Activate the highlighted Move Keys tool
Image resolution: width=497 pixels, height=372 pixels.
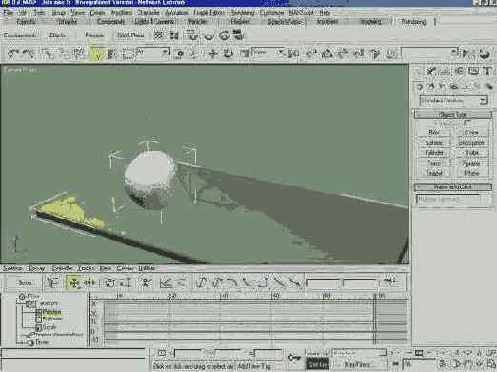click(x=74, y=283)
